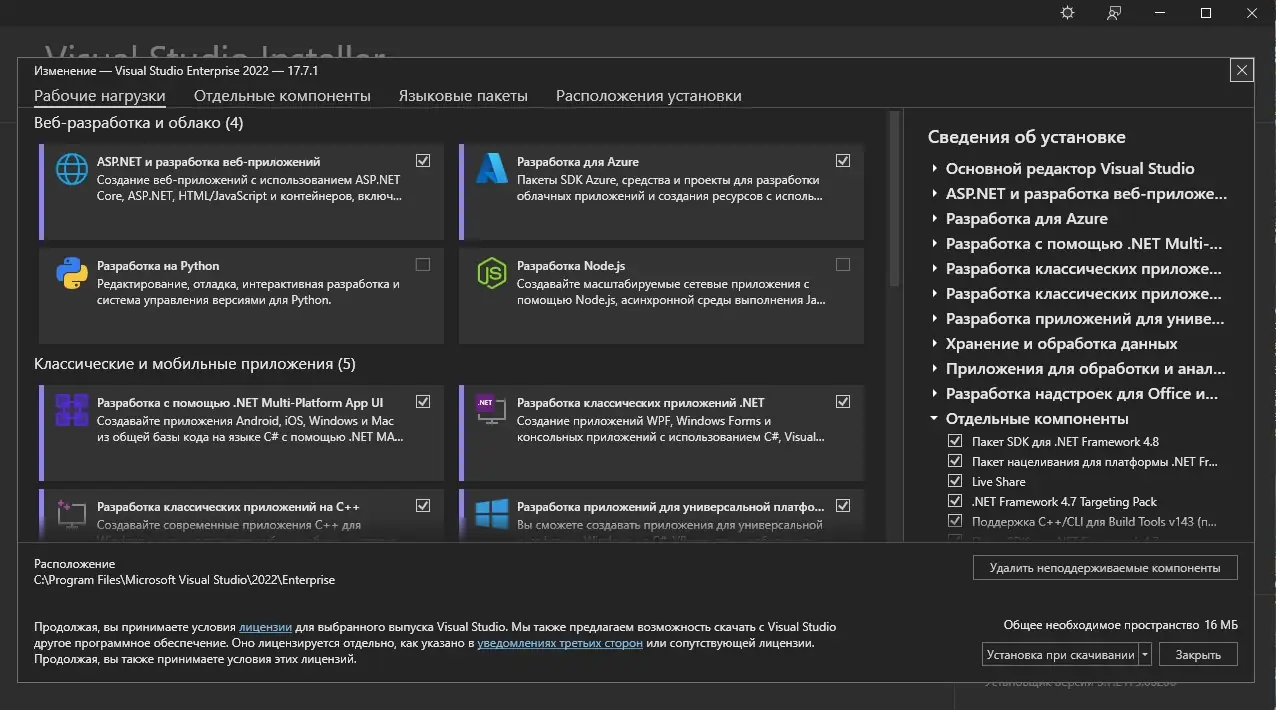This screenshot has height=710, width=1276.
Task: Click the ASP.NET globe icon
Action: coord(70,170)
